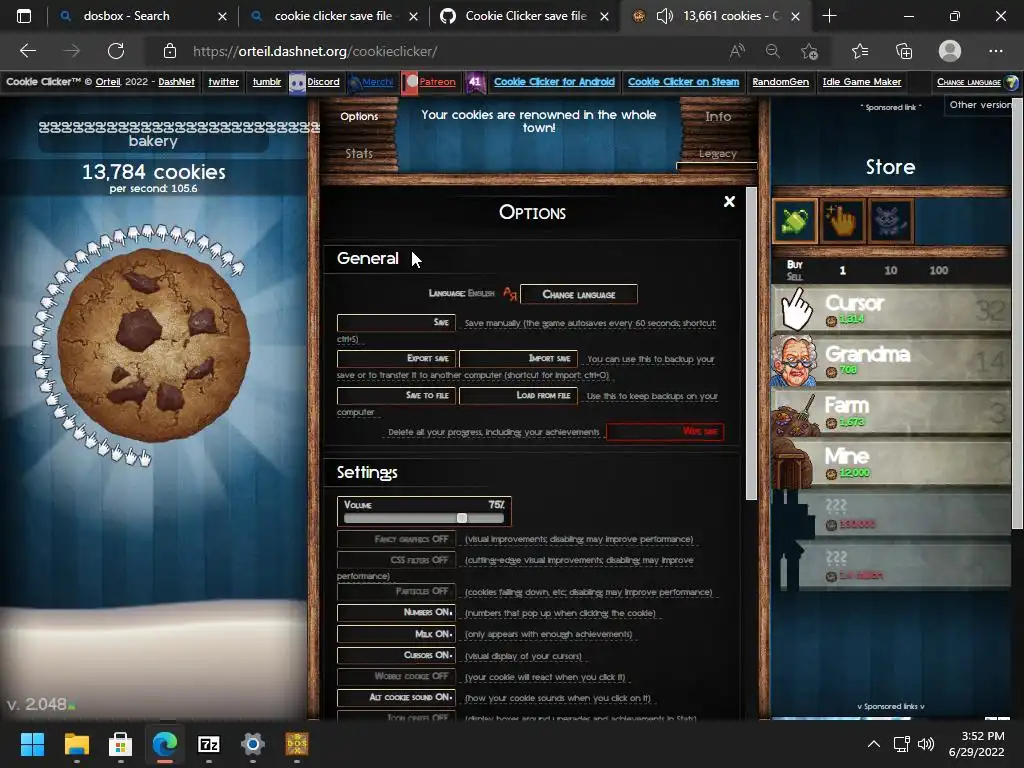The image size is (1024, 768).
Task: View site information lock icon
Action: pyautogui.click(x=170, y=51)
